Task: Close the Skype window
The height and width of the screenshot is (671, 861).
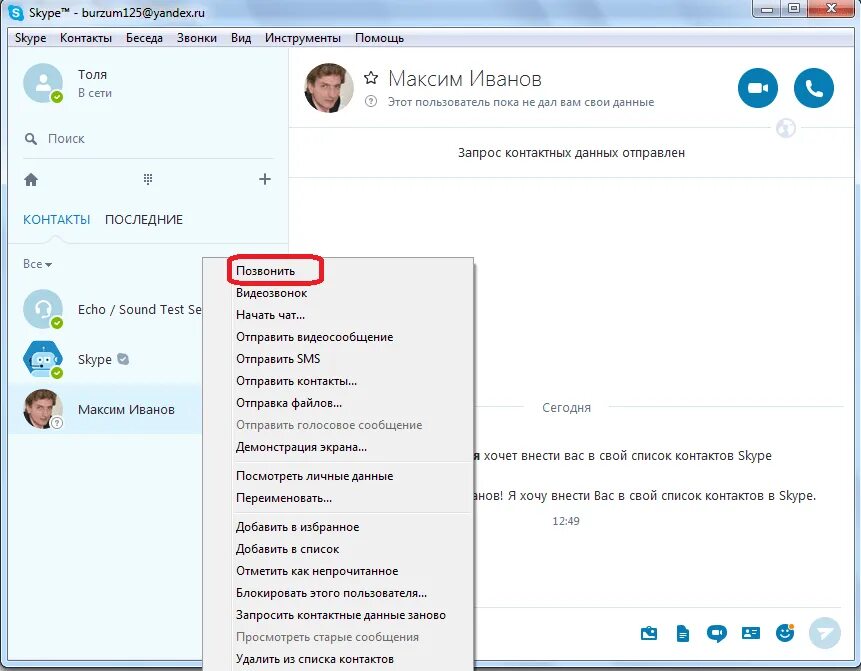Action: 831,9
